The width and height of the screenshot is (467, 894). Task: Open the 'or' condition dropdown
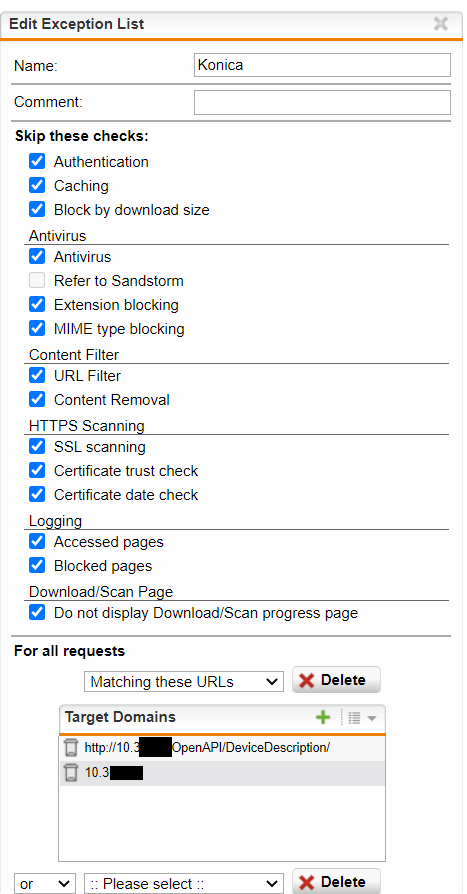pyautogui.click(x=45, y=884)
